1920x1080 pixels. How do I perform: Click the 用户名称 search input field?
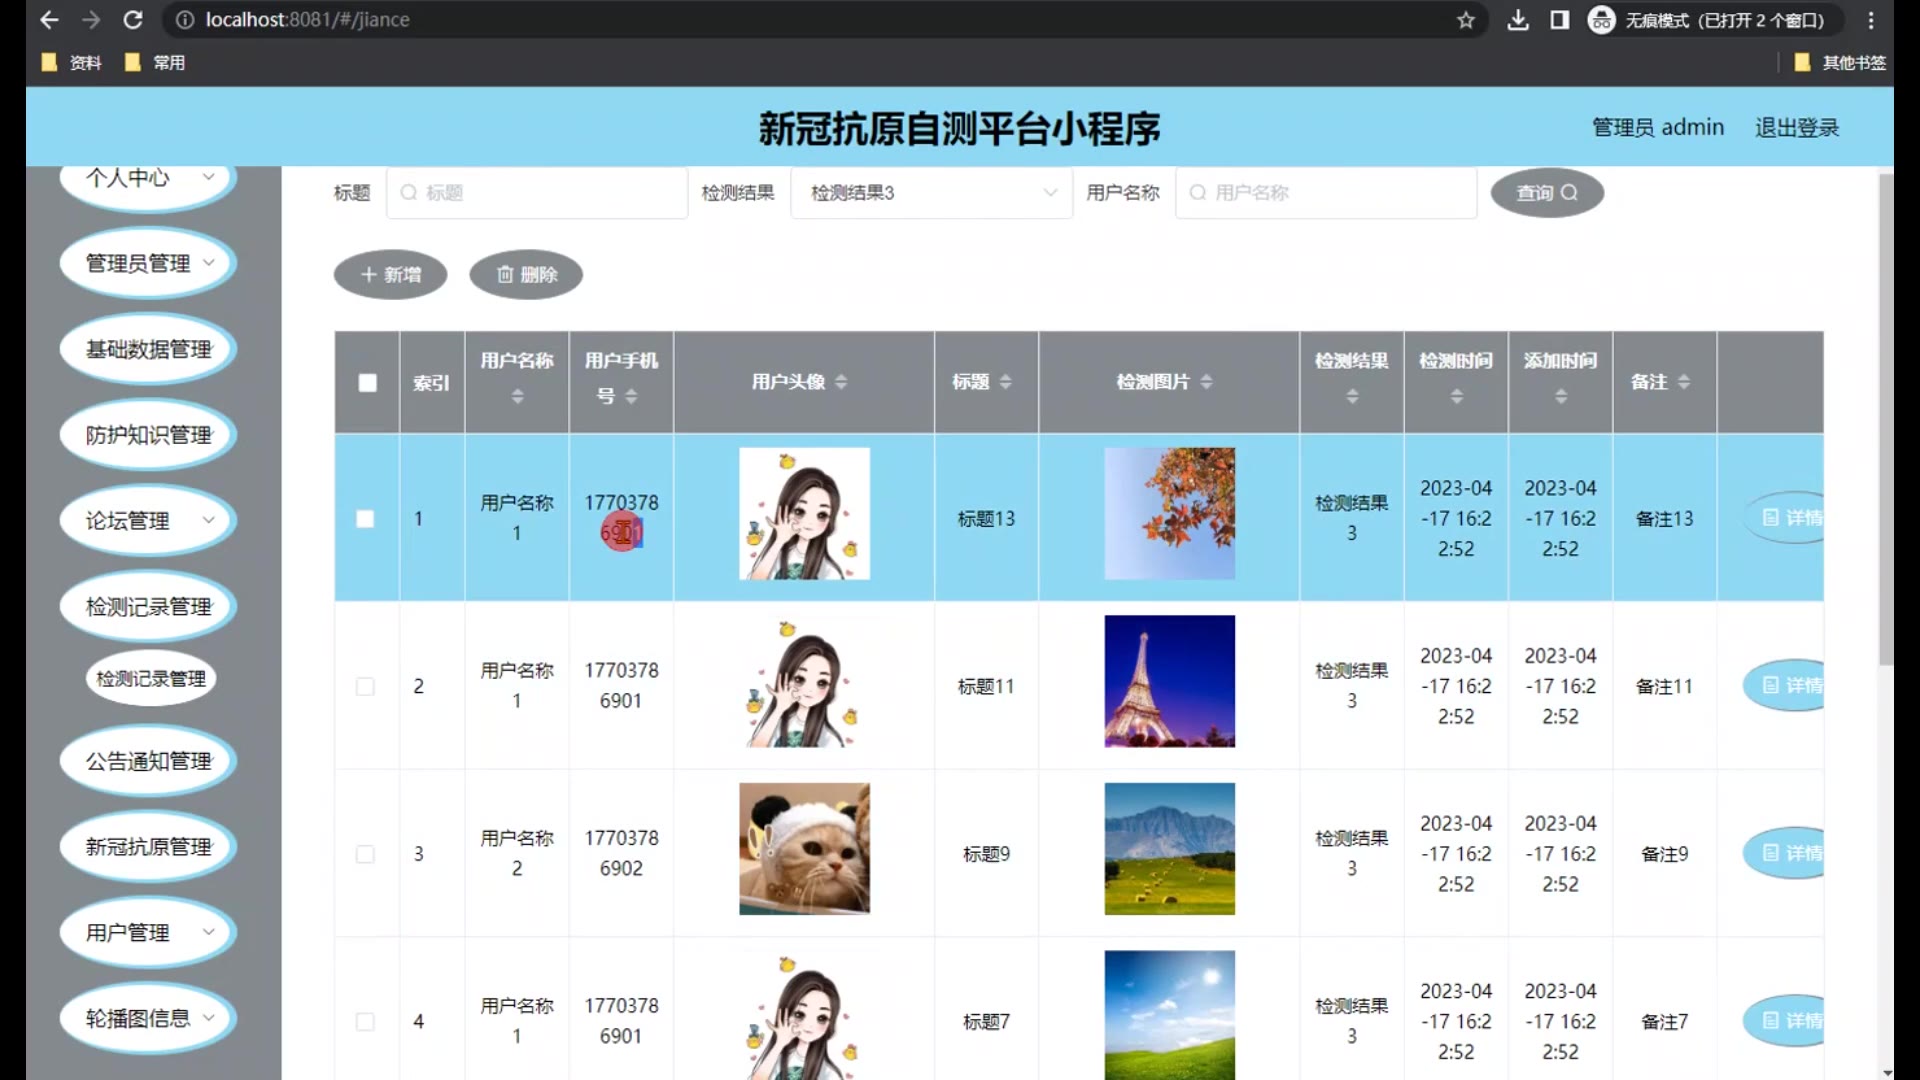click(1326, 193)
